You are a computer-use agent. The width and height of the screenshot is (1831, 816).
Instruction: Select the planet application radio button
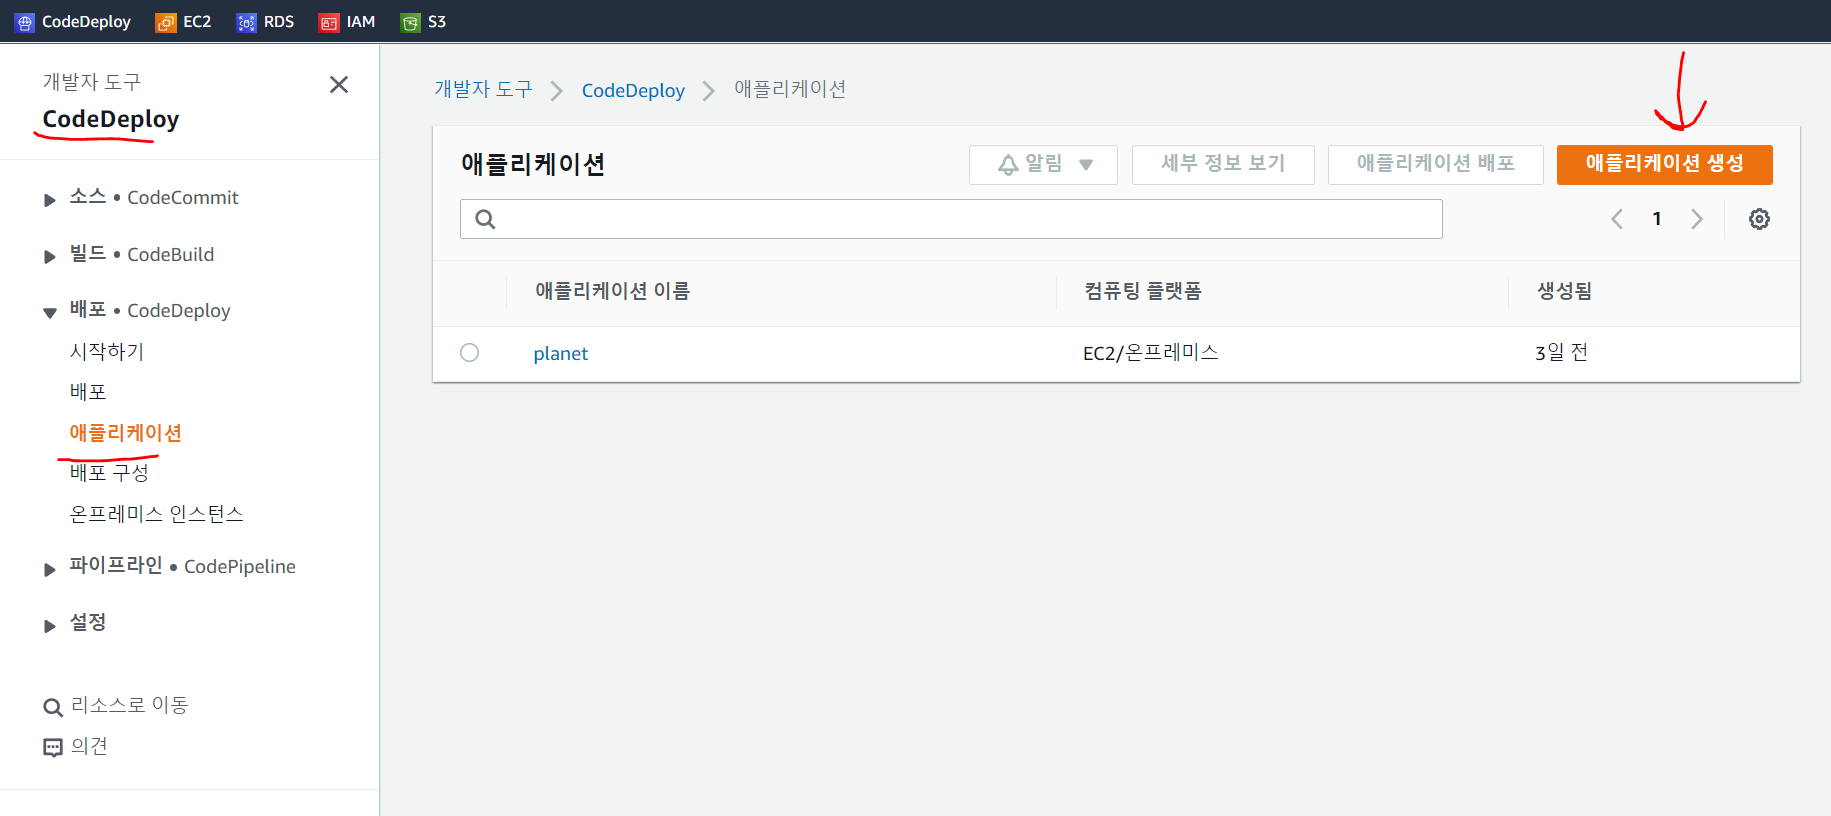coord(470,353)
